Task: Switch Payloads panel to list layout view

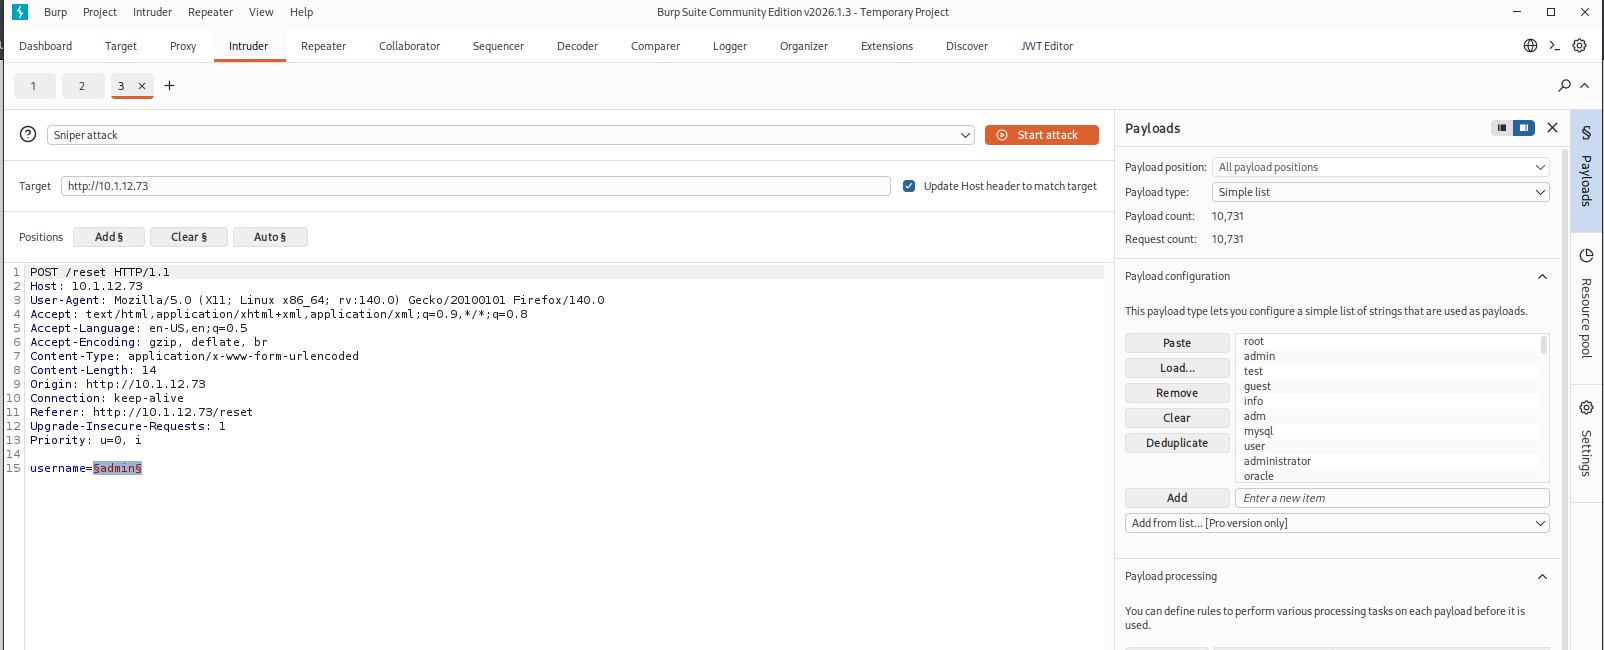Action: tap(1501, 128)
